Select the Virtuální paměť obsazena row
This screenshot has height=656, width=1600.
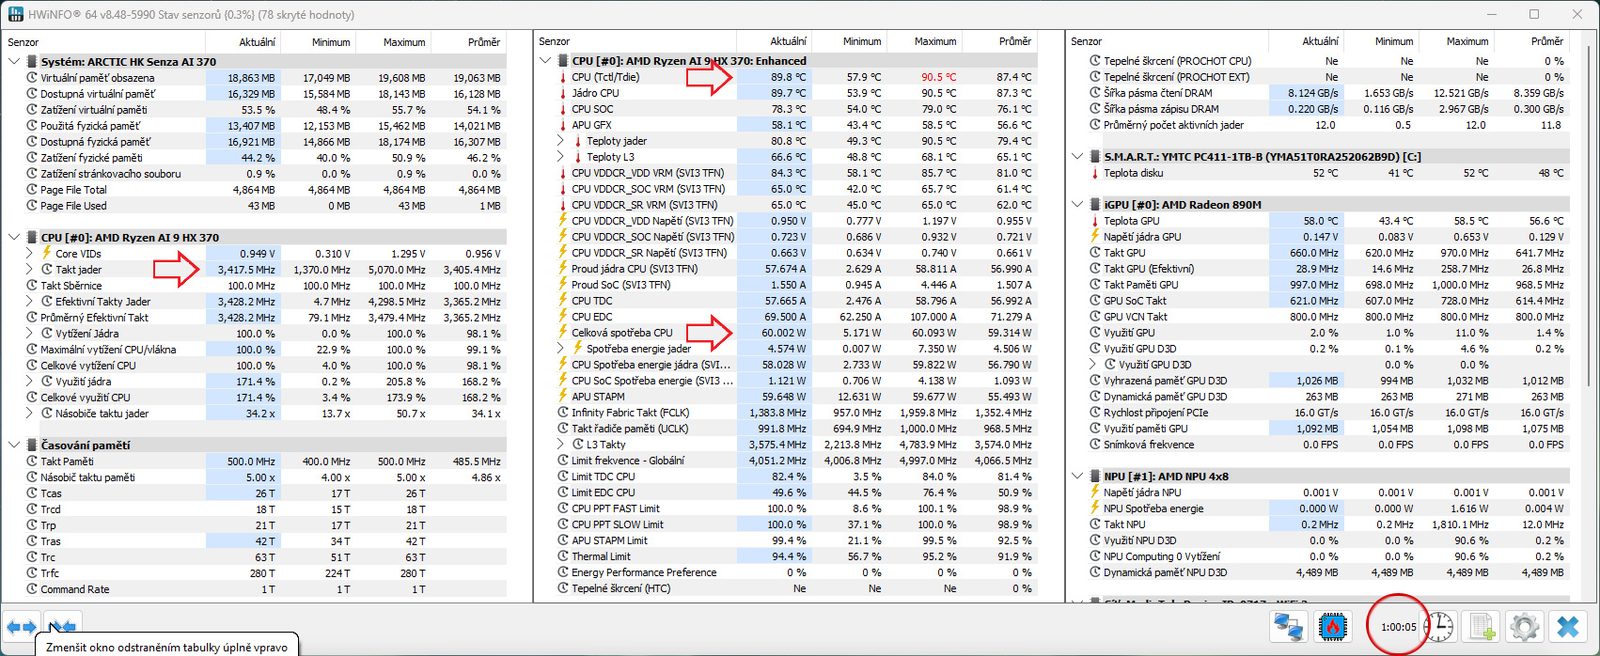click(x=254, y=78)
